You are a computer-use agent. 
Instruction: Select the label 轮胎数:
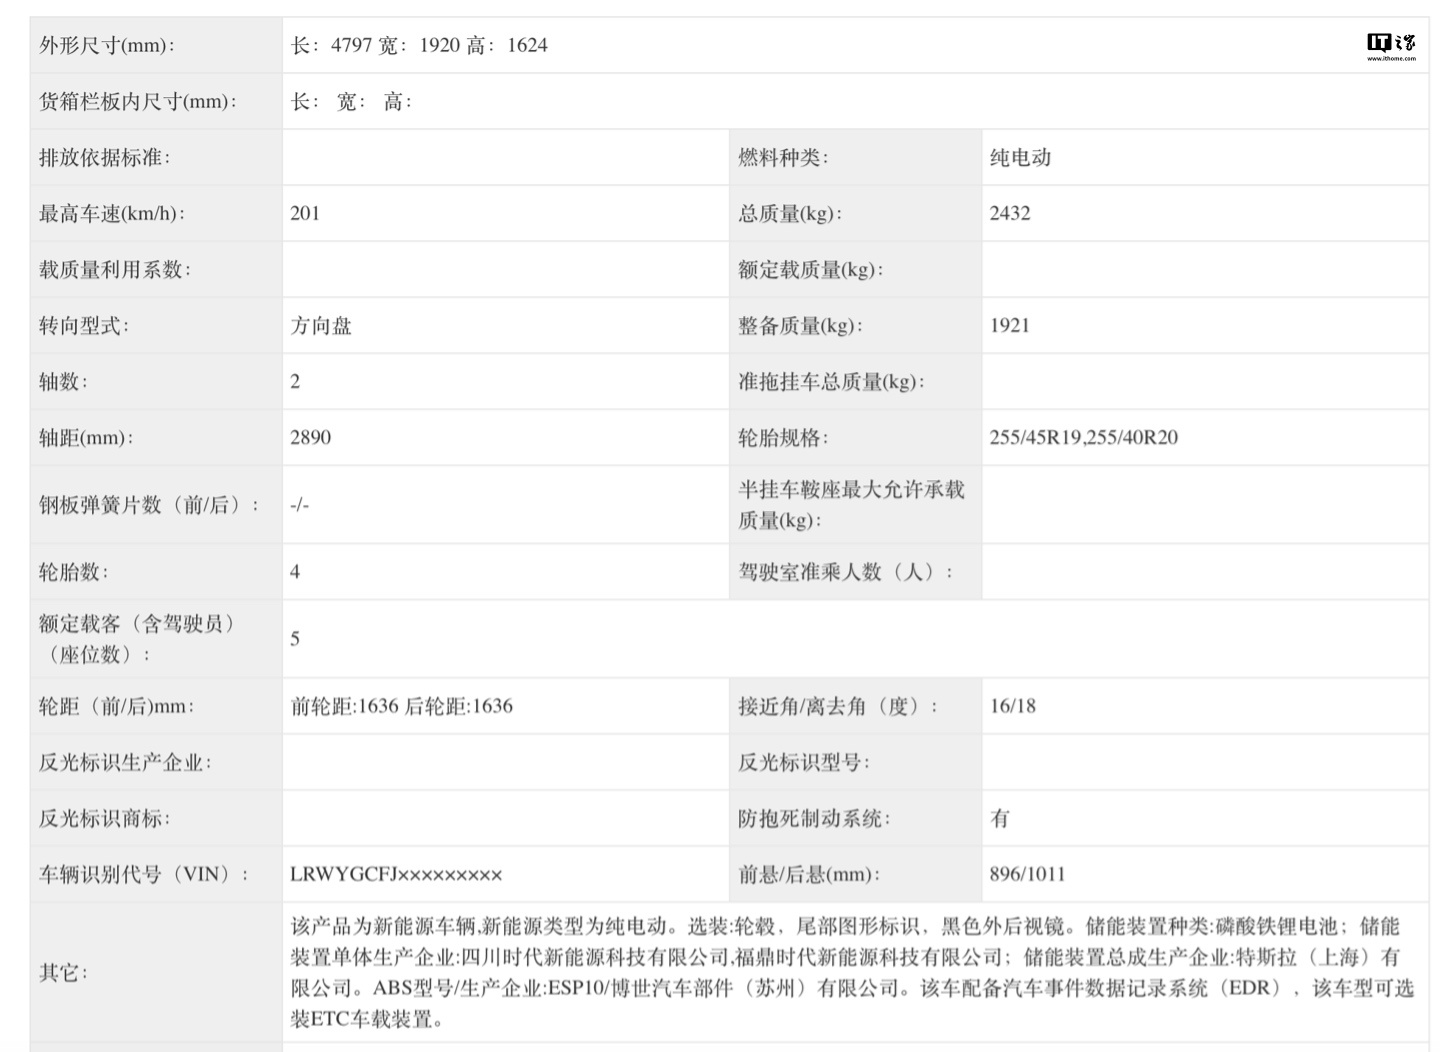[74, 572]
